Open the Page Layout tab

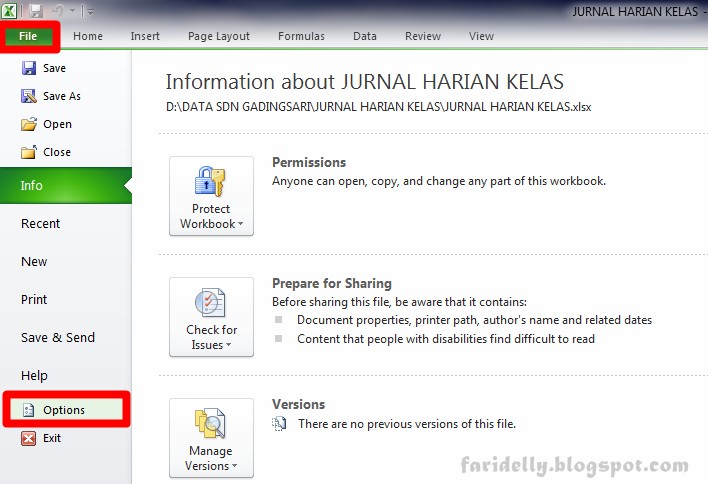point(219,36)
